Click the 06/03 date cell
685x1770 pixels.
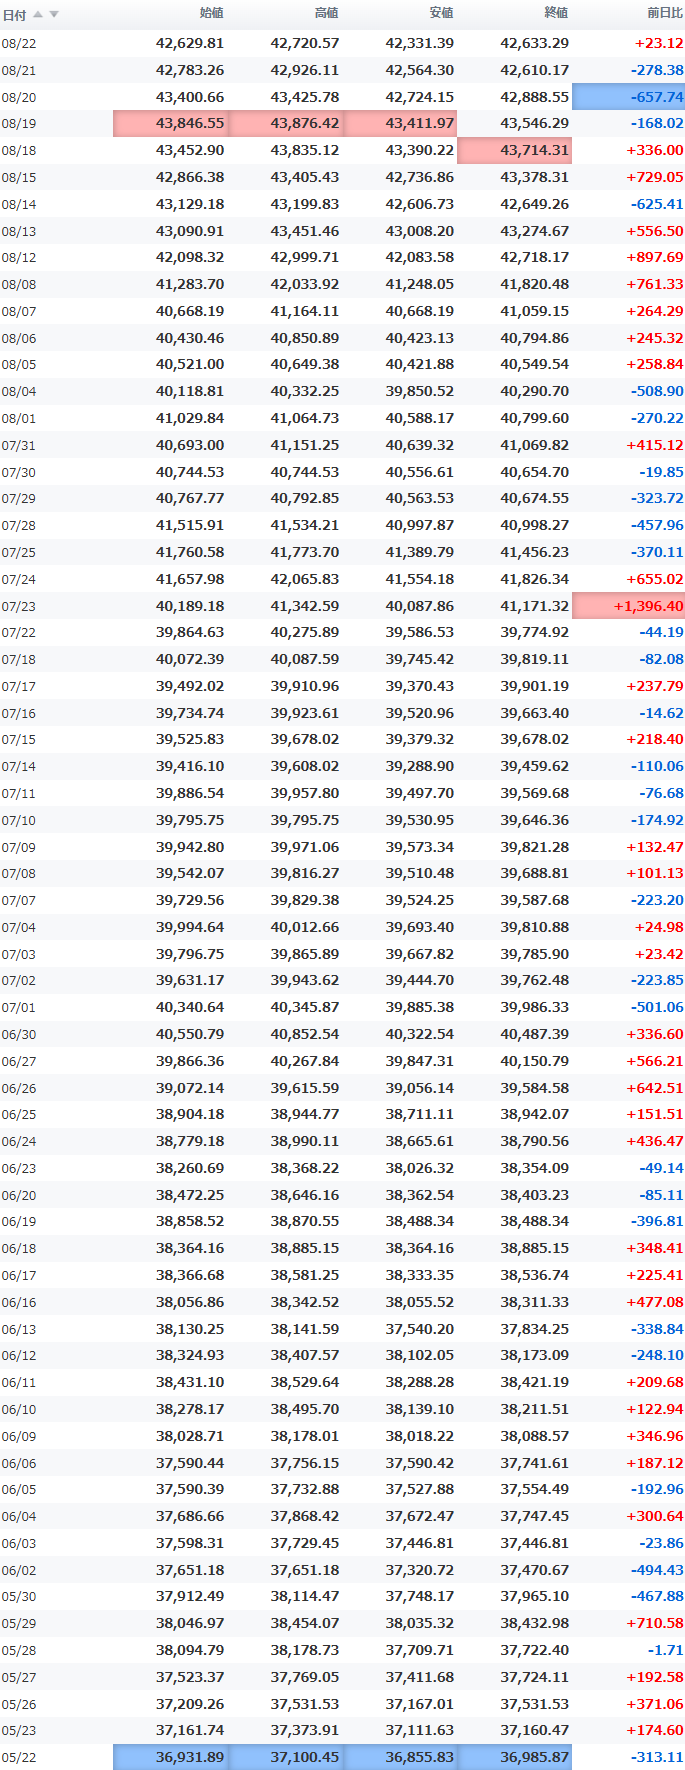(x=19, y=1544)
